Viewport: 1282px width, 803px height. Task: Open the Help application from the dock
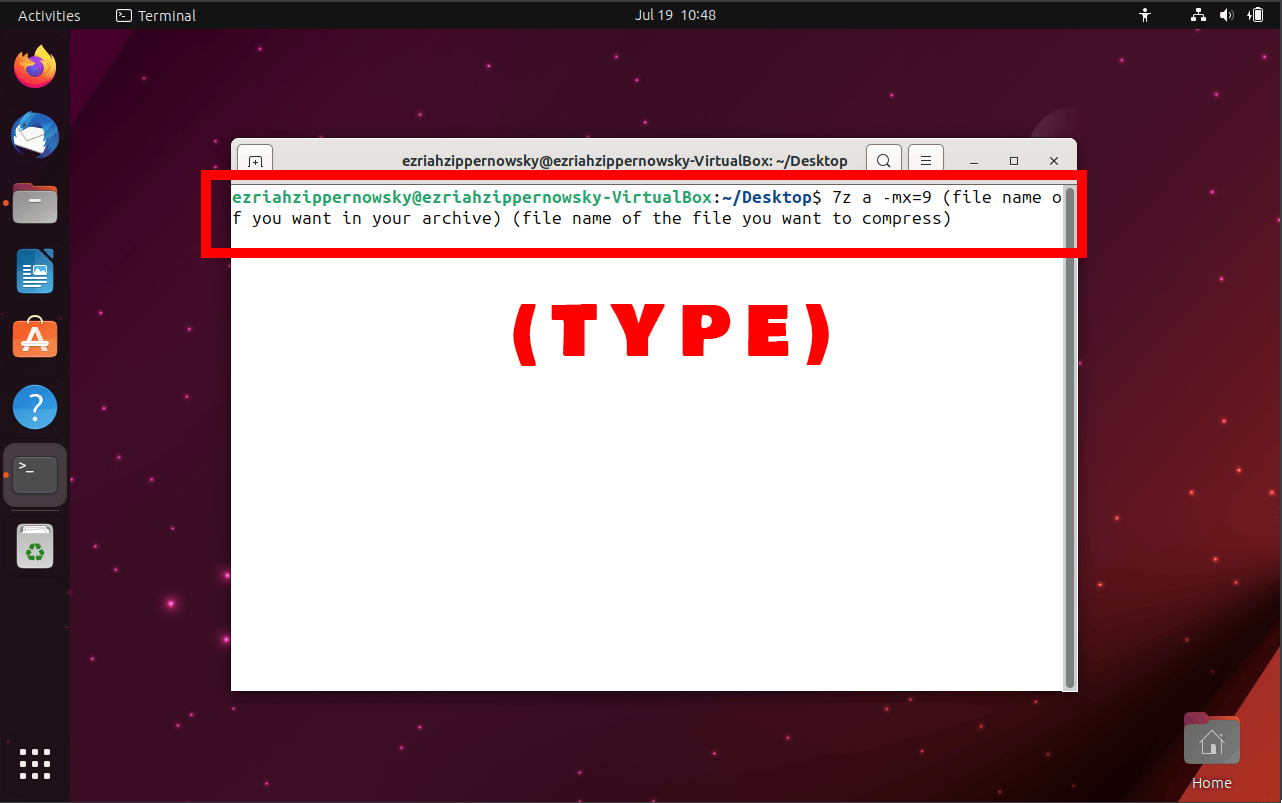click(x=35, y=406)
